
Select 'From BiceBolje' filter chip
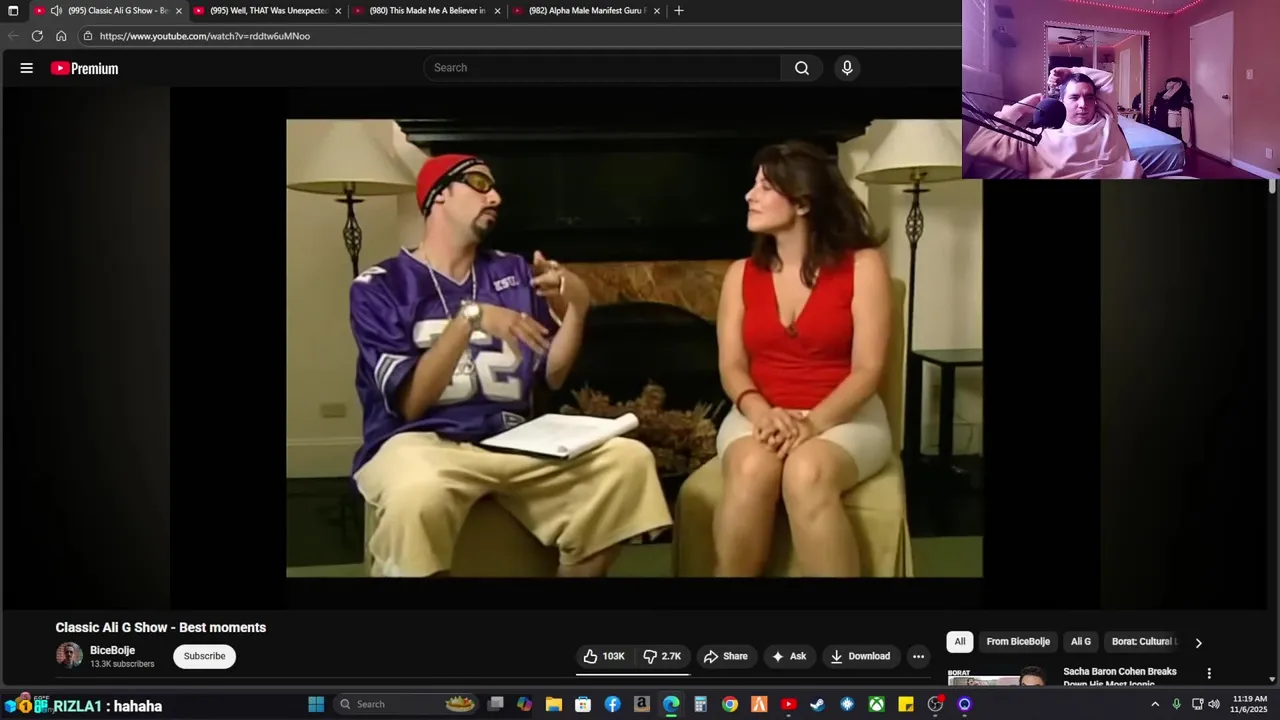click(x=1018, y=642)
